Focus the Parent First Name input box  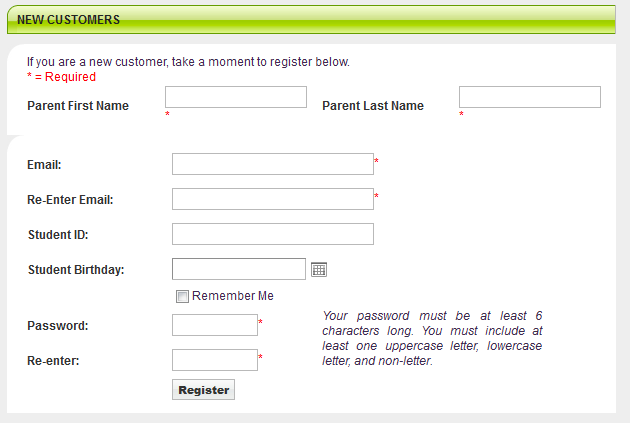[236, 97]
